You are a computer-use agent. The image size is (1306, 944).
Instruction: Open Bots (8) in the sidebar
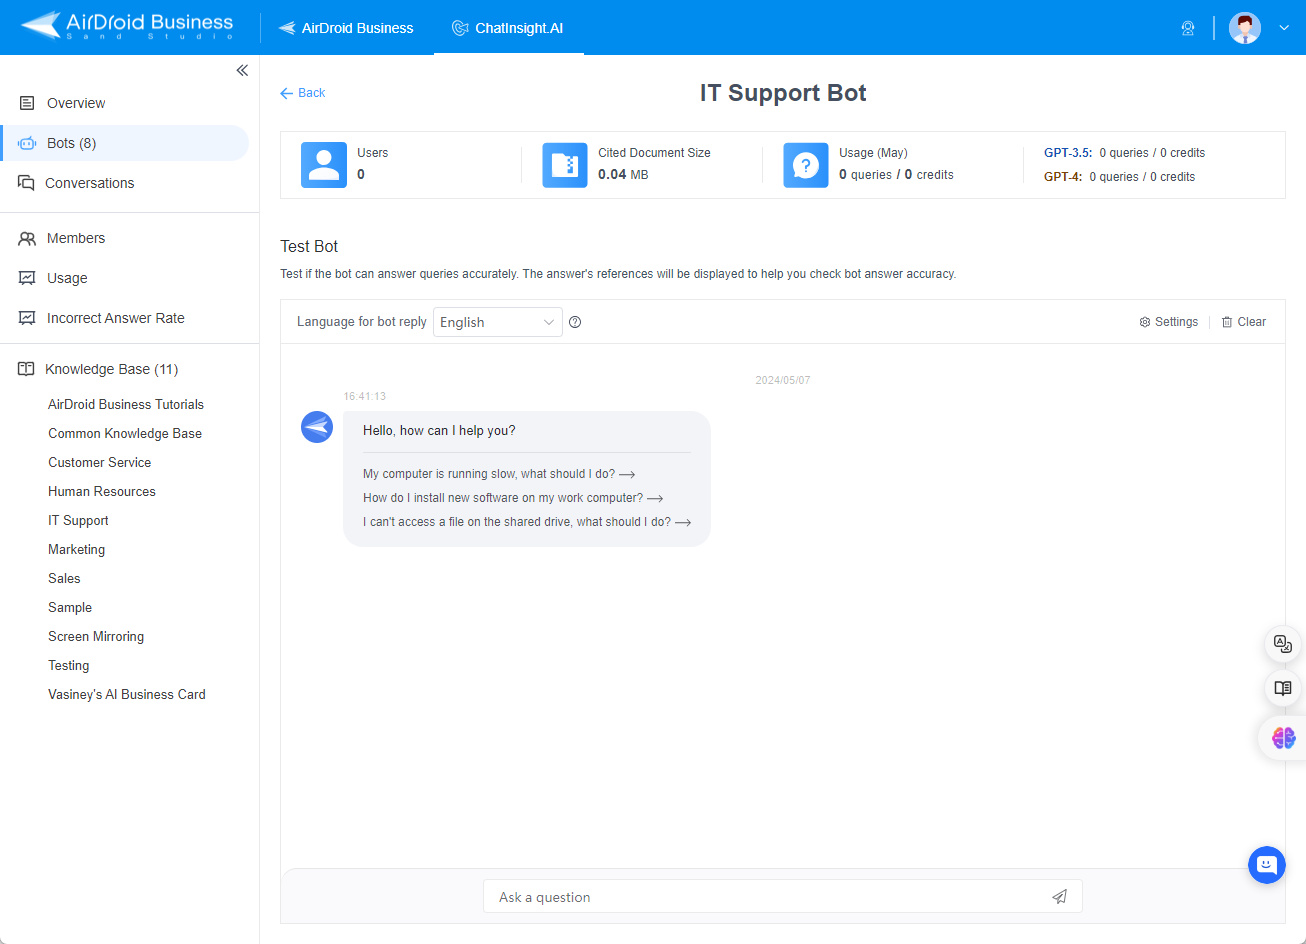[124, 143]
